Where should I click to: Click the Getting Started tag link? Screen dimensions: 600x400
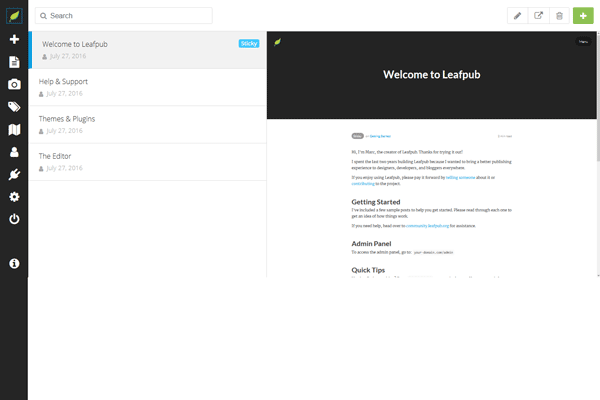point(380,136)
